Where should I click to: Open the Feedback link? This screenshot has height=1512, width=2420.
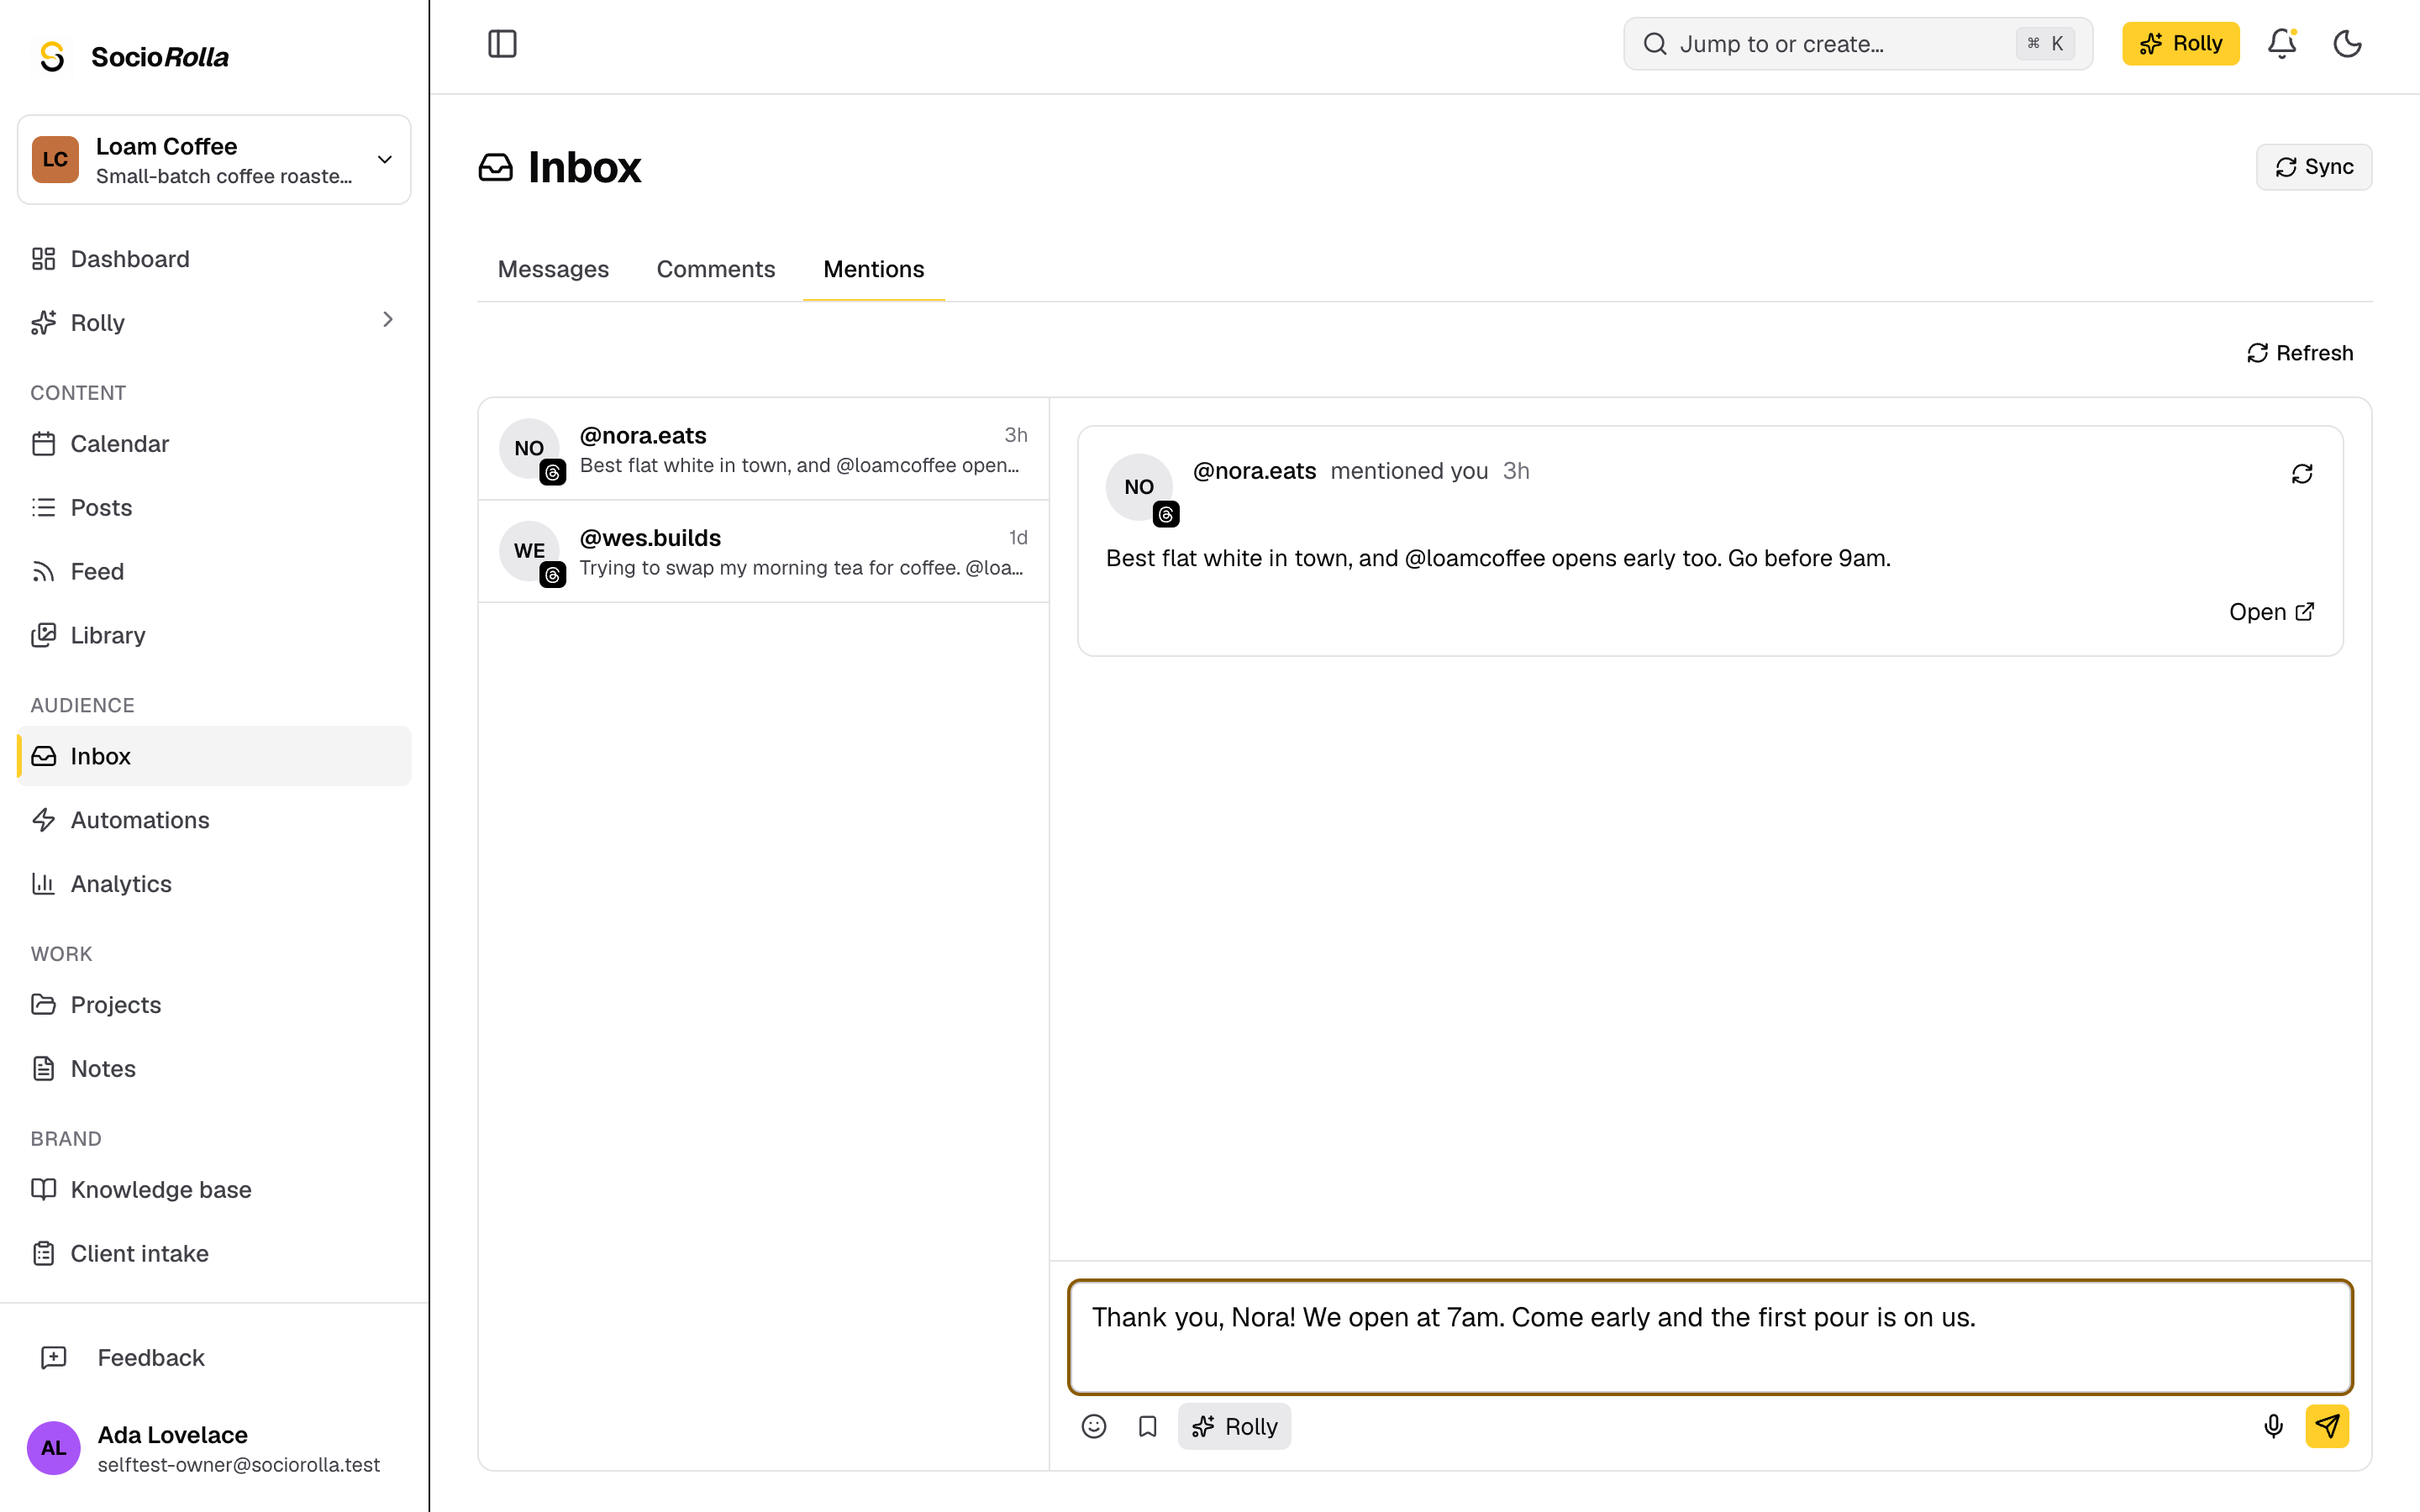(214, 1357)
